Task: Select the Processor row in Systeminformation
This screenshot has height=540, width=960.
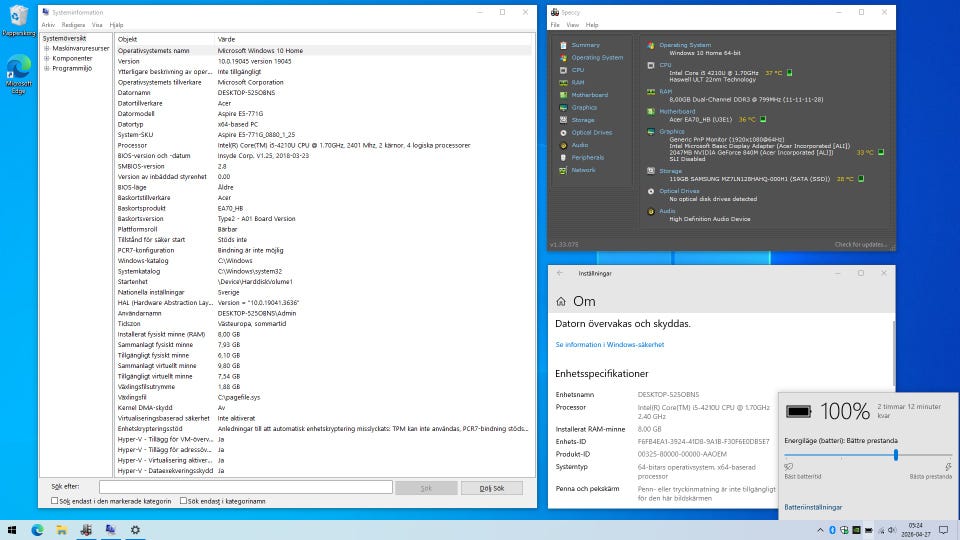Action: pos(324,145)
